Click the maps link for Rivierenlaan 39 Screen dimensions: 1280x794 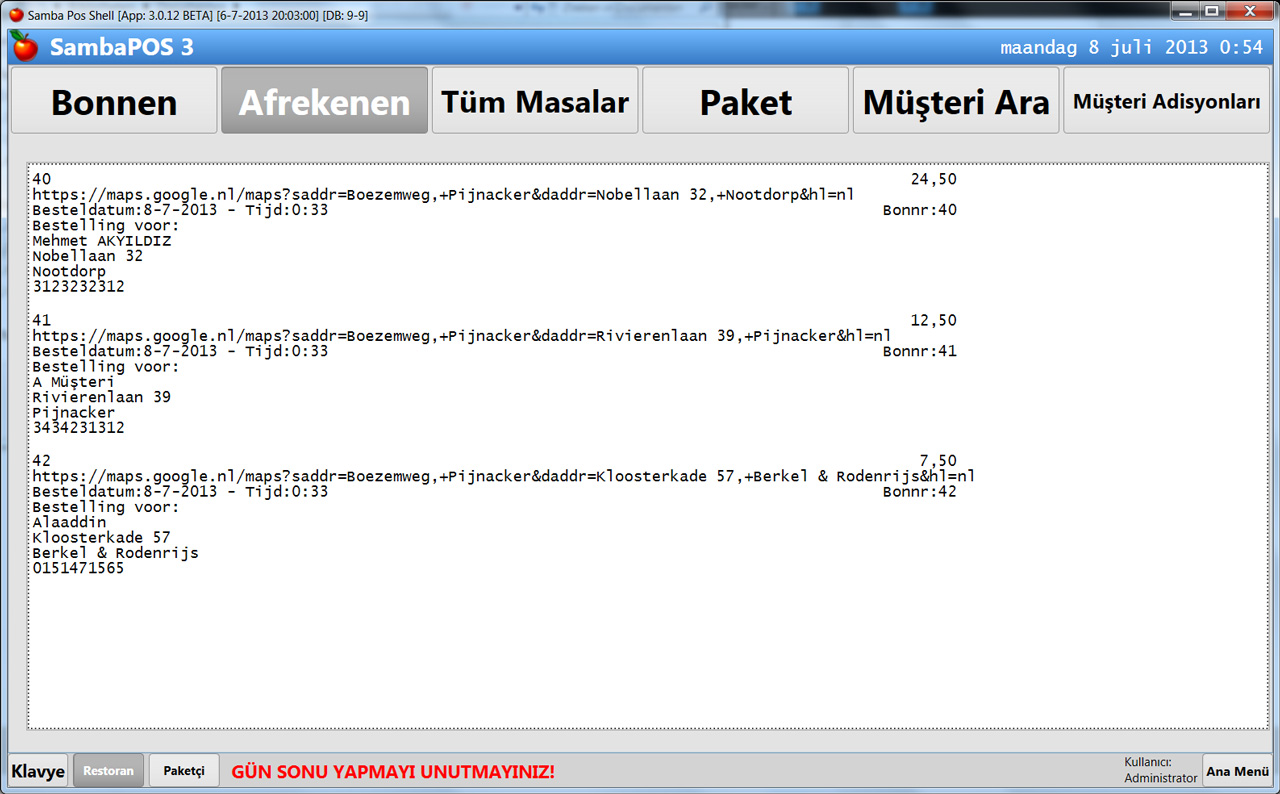click(x=460, y=336)
